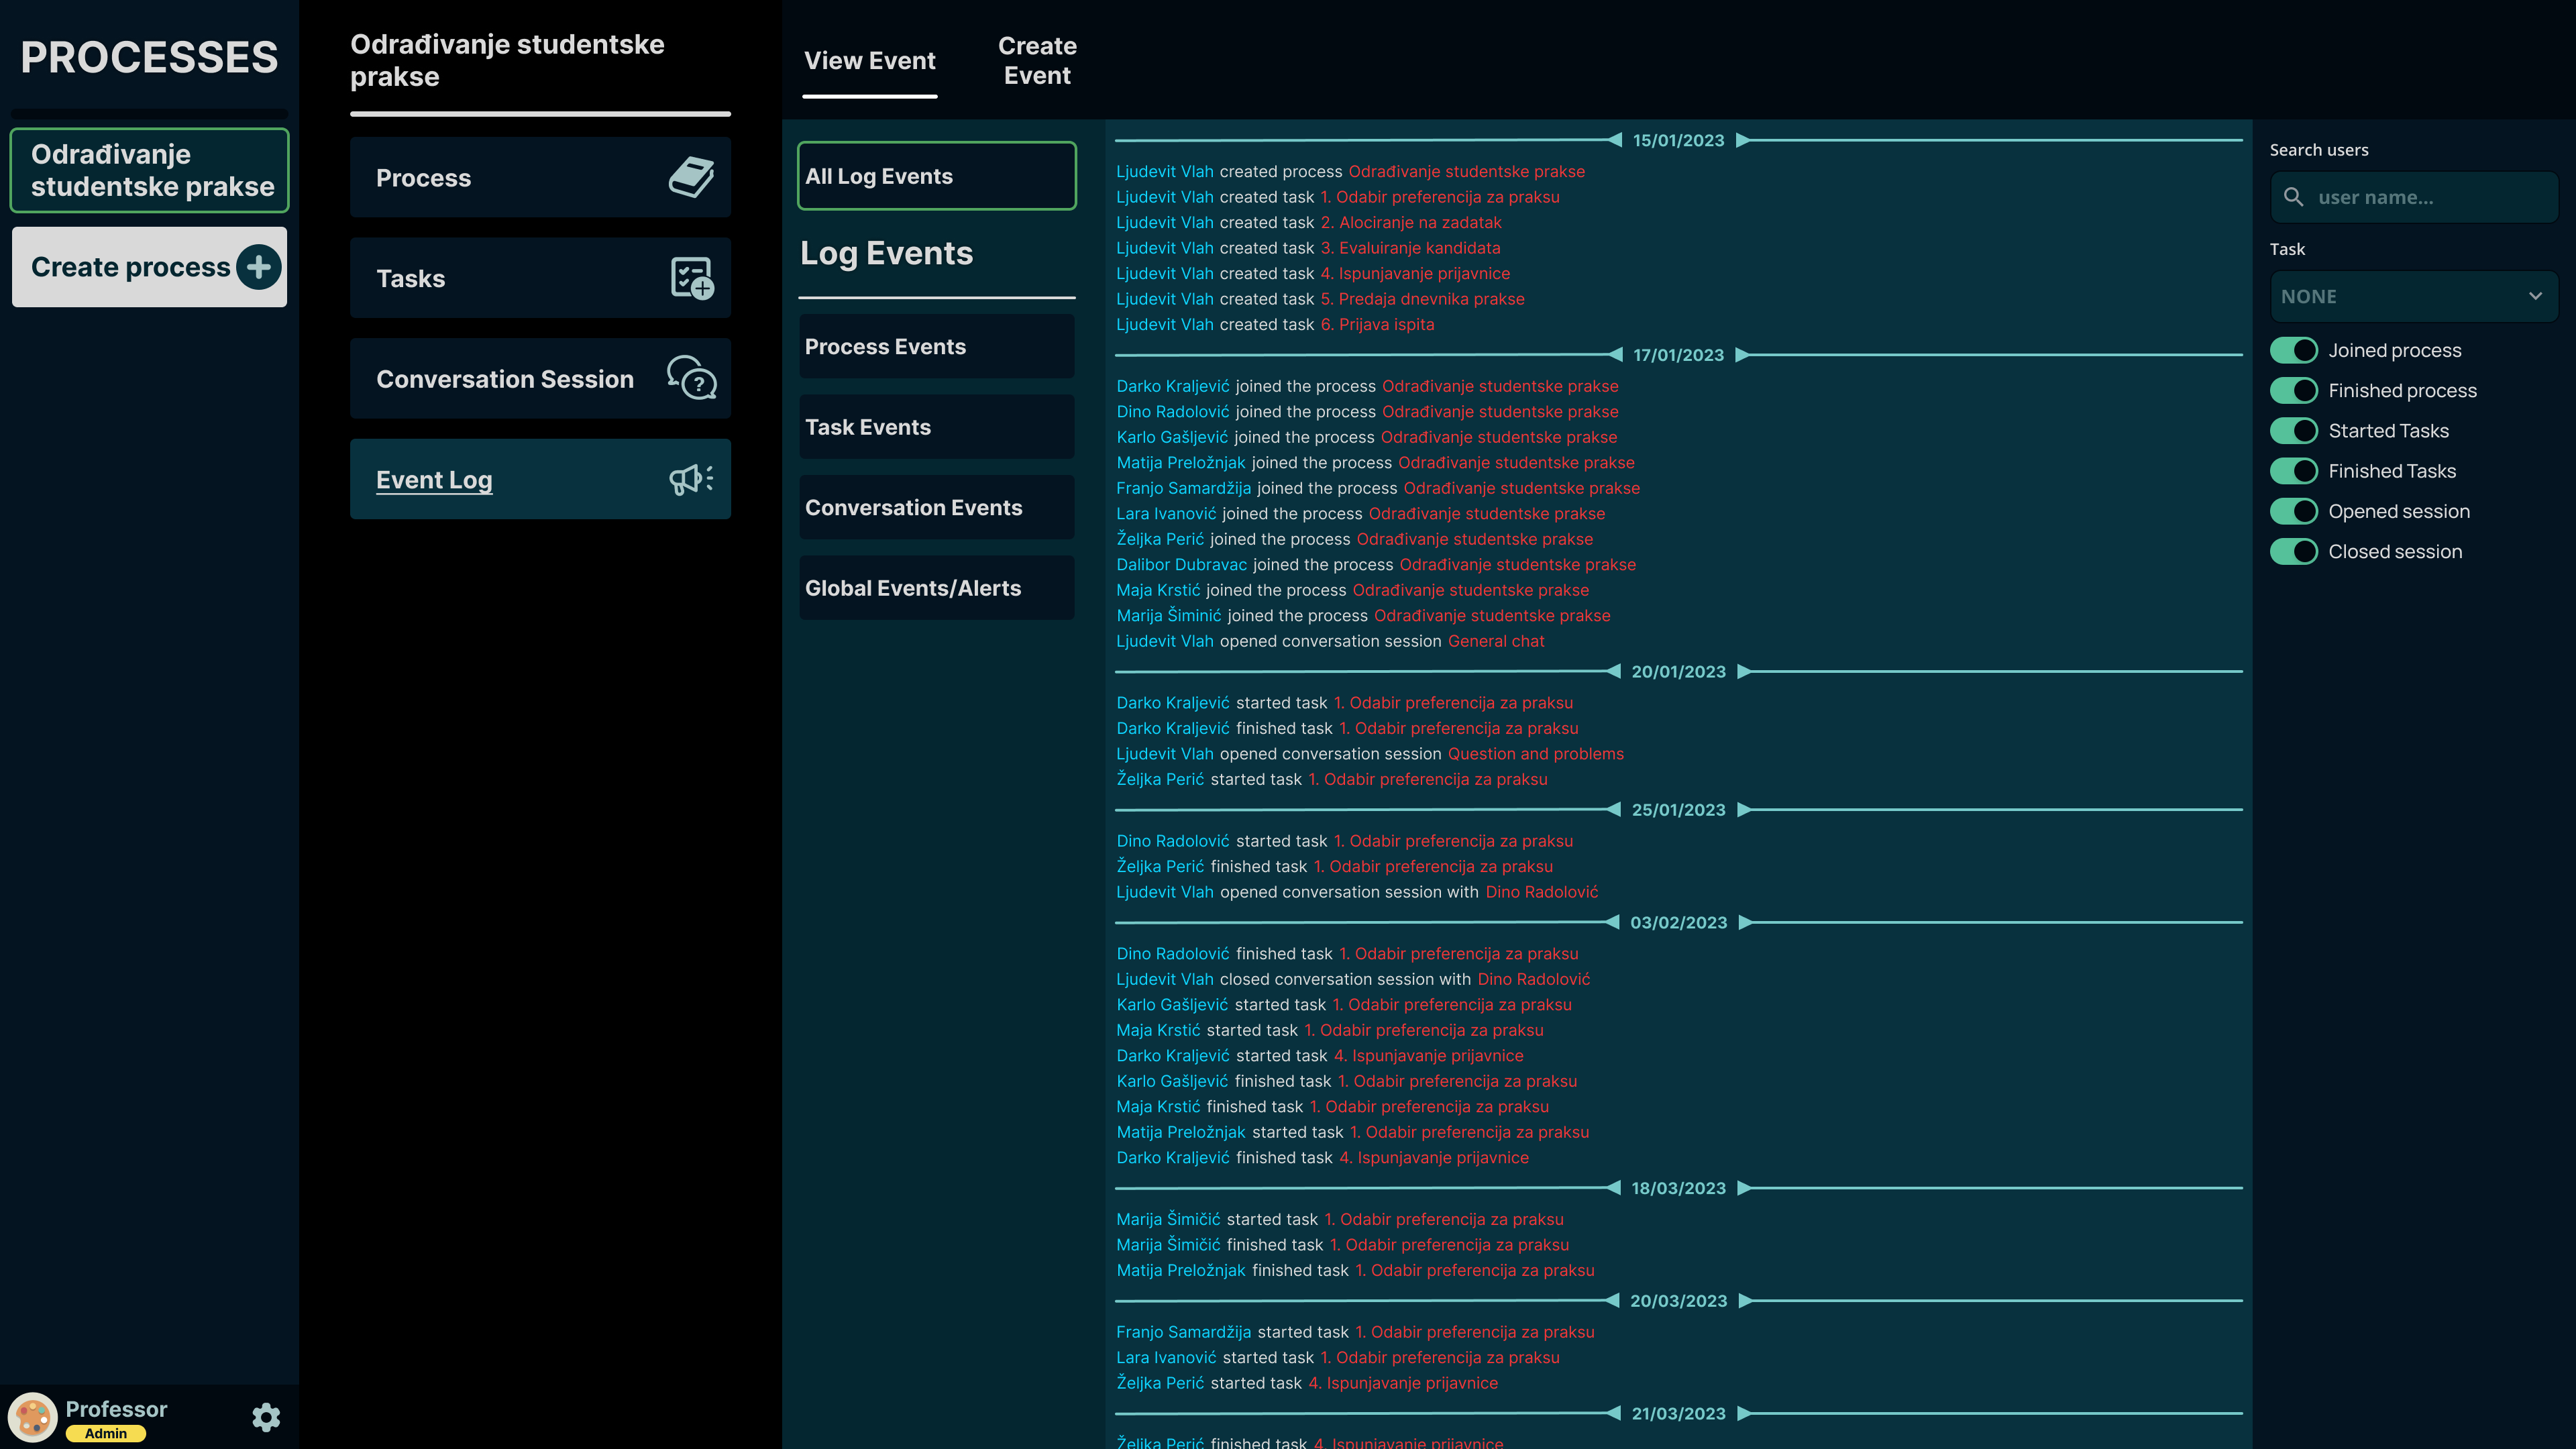2576x1449 pixels.
Task: Click the plus icon on Create process
Action: pos(259,267)
